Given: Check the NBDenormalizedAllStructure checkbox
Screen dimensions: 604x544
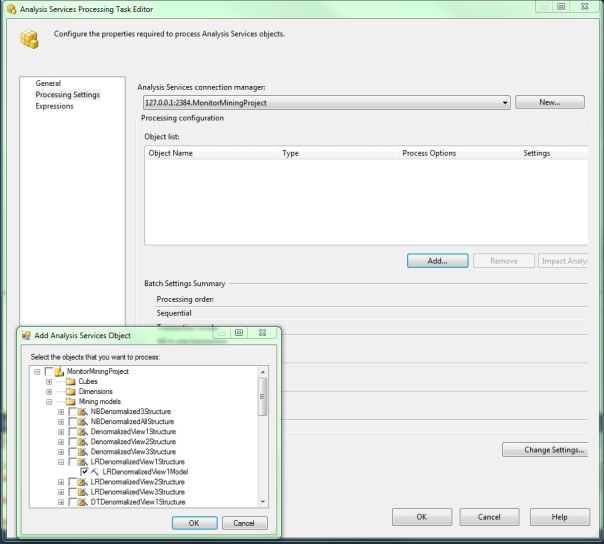Looking at the screenshot, I should (72, 421).
